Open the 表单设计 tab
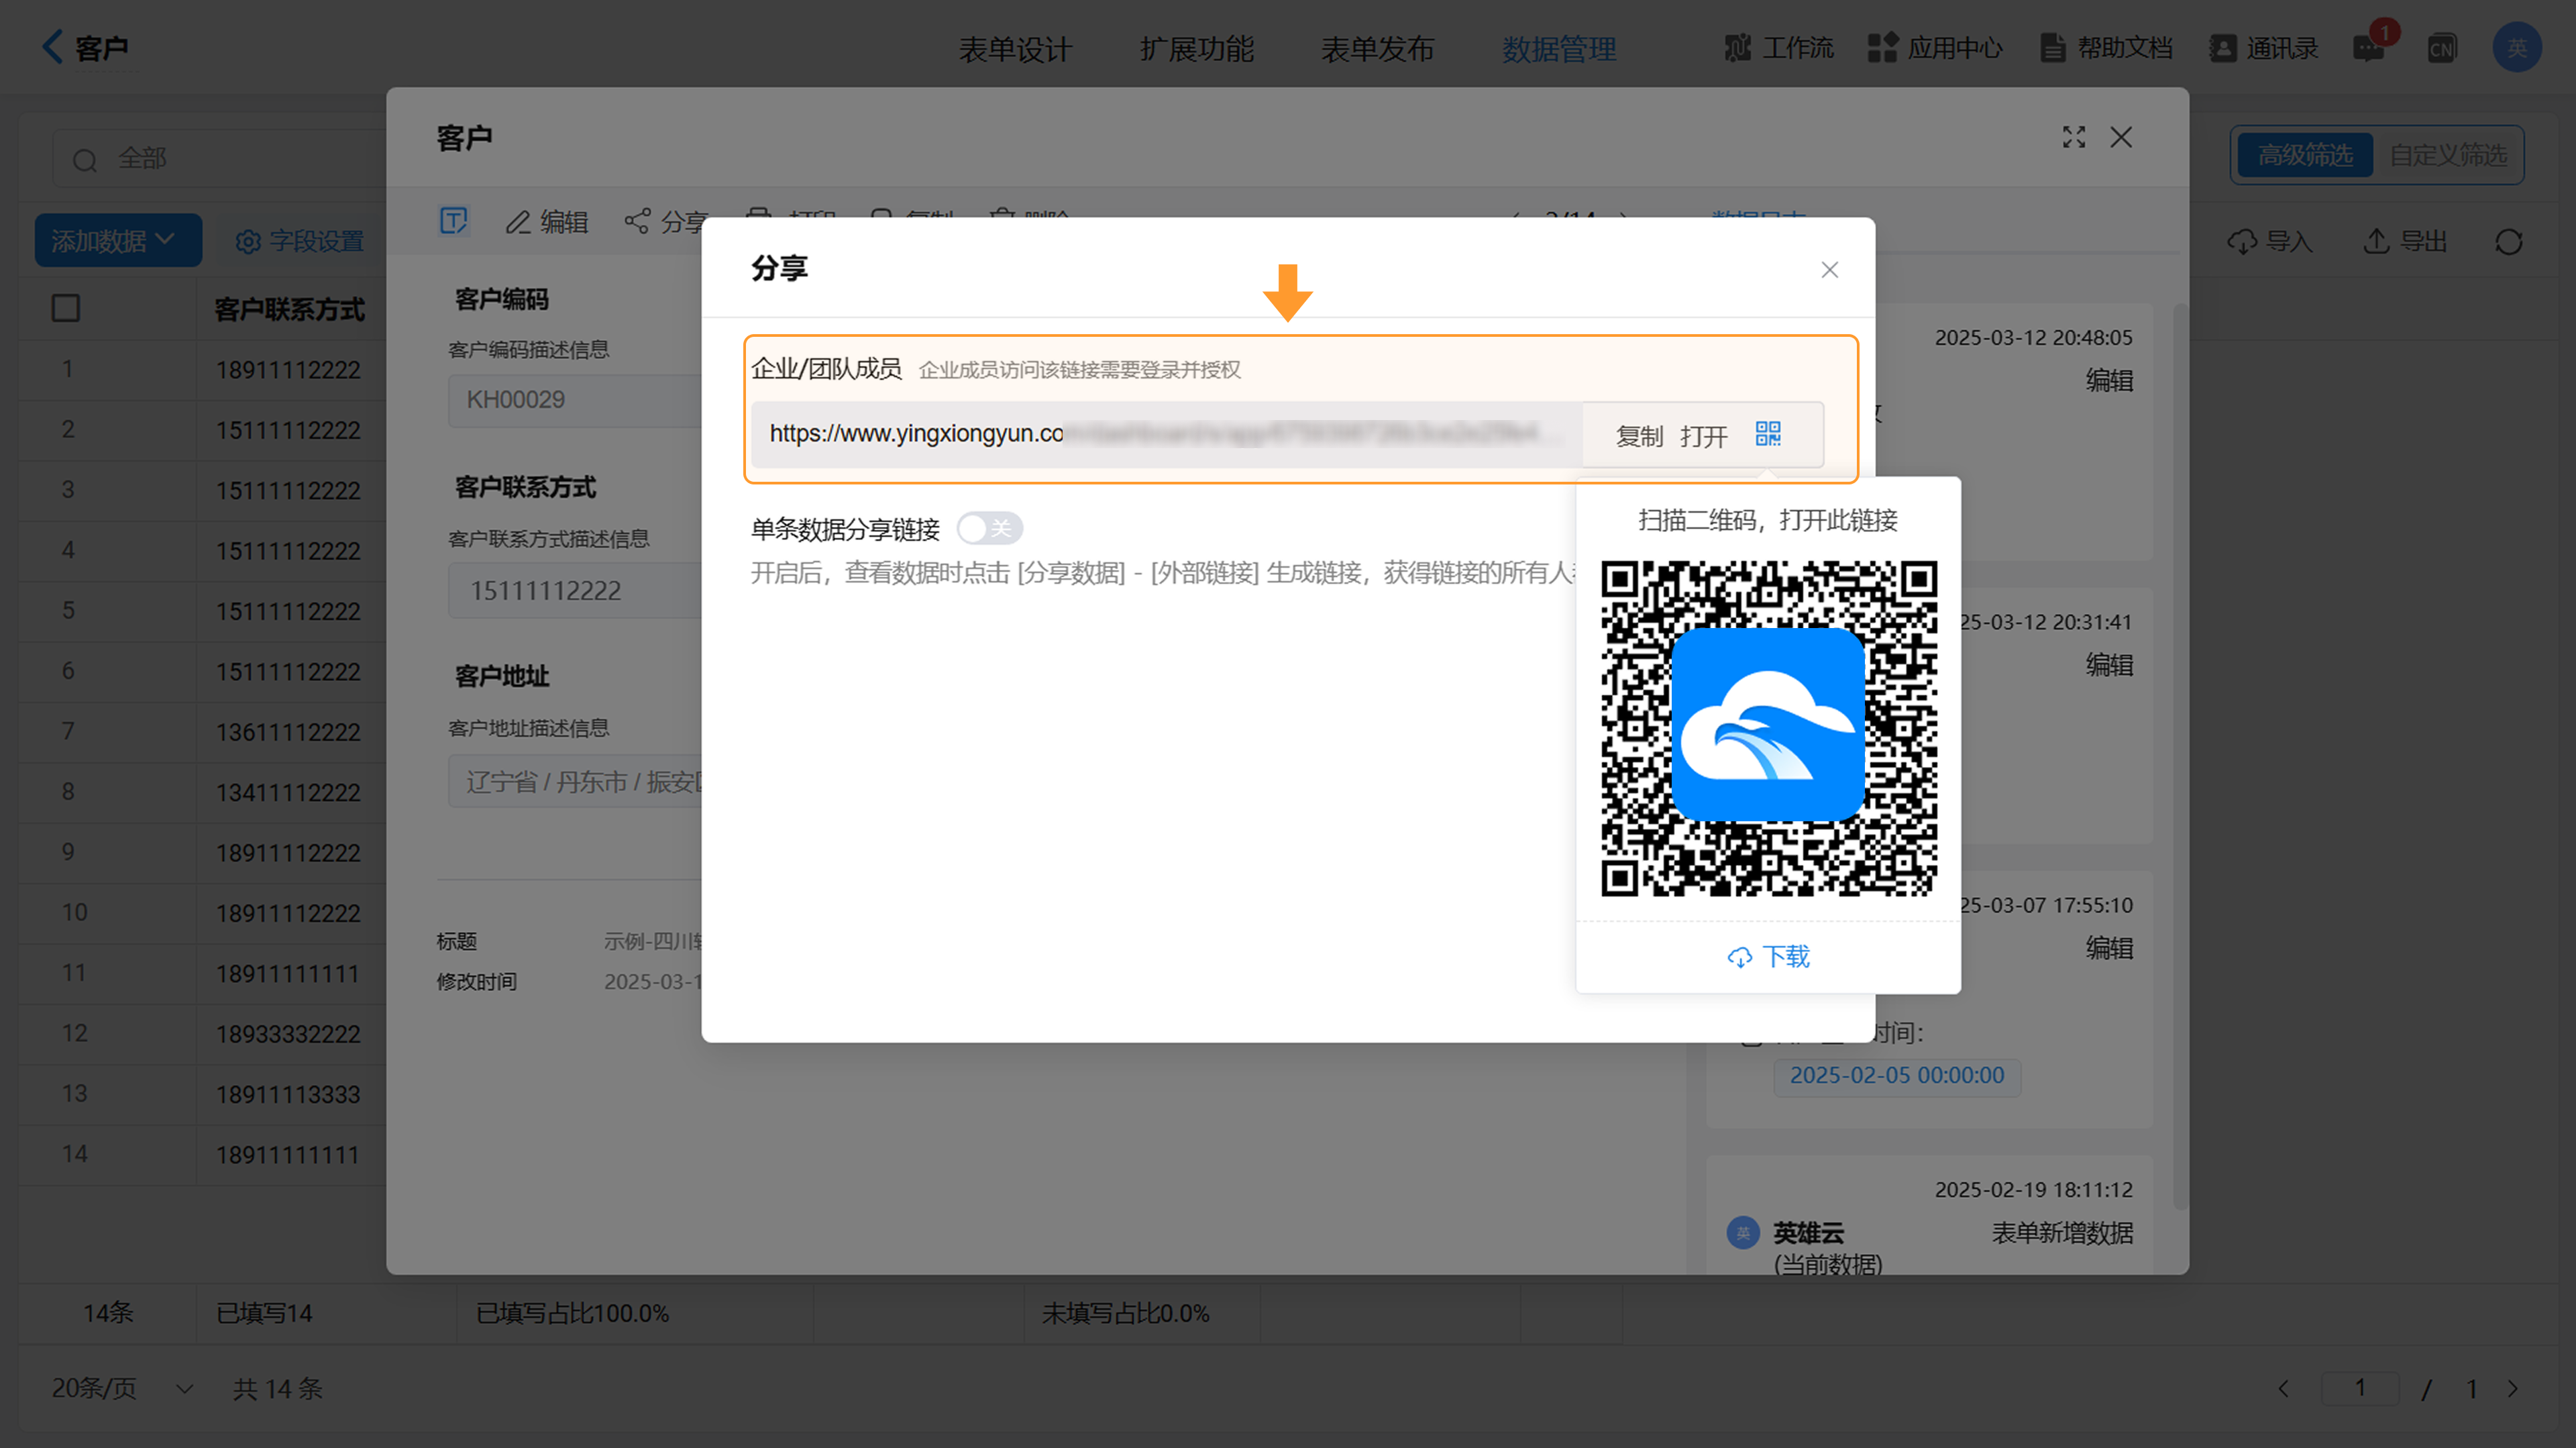This screenshot has height=1448, width=2576. [x=1015, y=49]
